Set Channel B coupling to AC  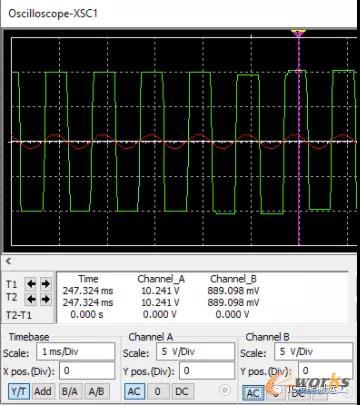(x=253, y=393)
